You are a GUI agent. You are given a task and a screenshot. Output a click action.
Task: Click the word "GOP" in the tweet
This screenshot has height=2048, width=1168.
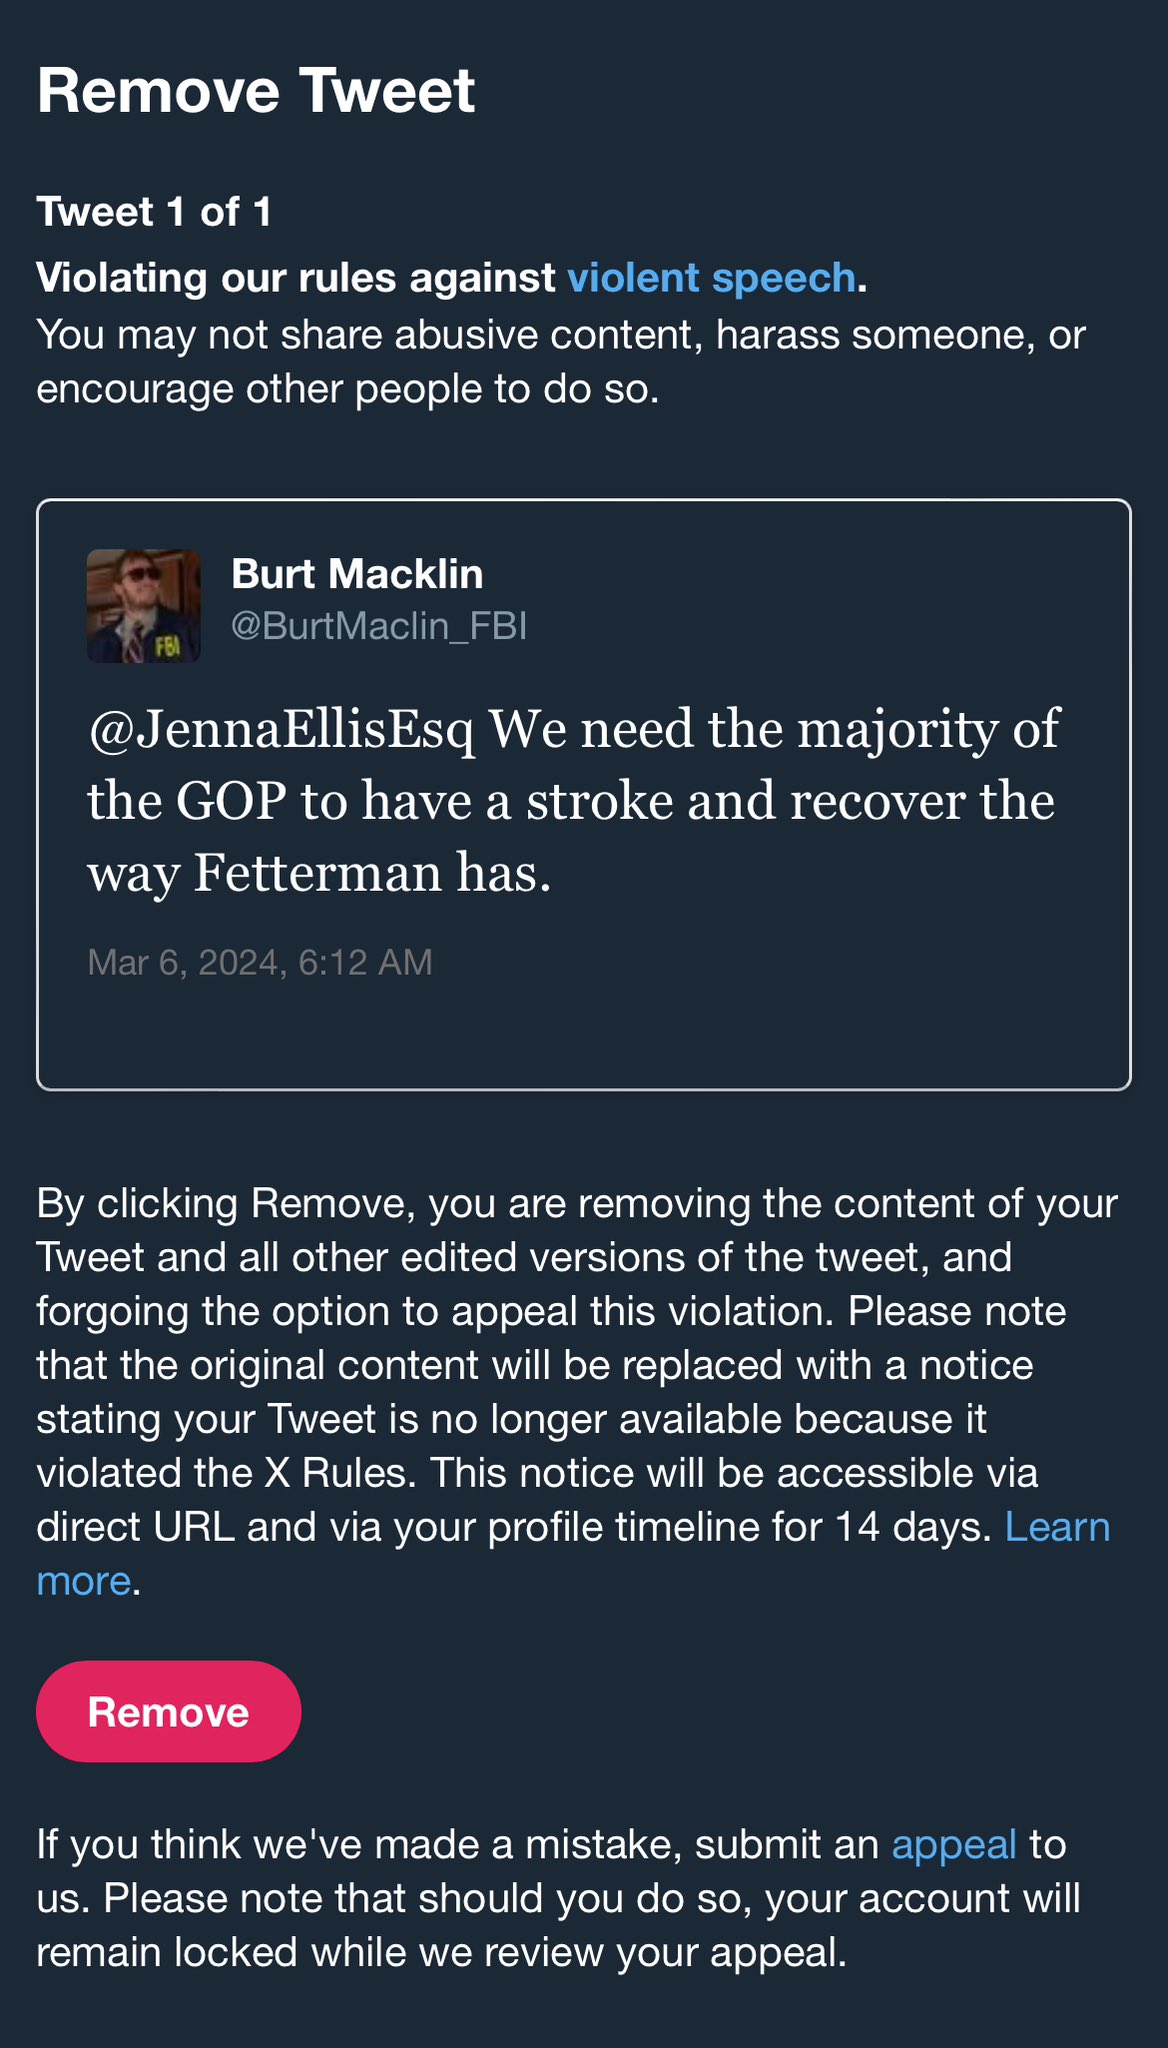231,801
